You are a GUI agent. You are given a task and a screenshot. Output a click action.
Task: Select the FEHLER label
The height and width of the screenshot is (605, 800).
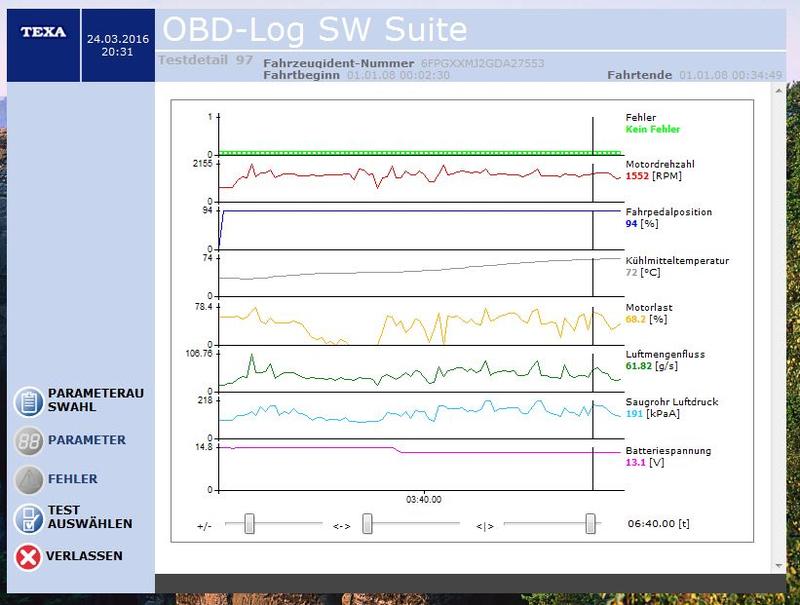point(72,478)
